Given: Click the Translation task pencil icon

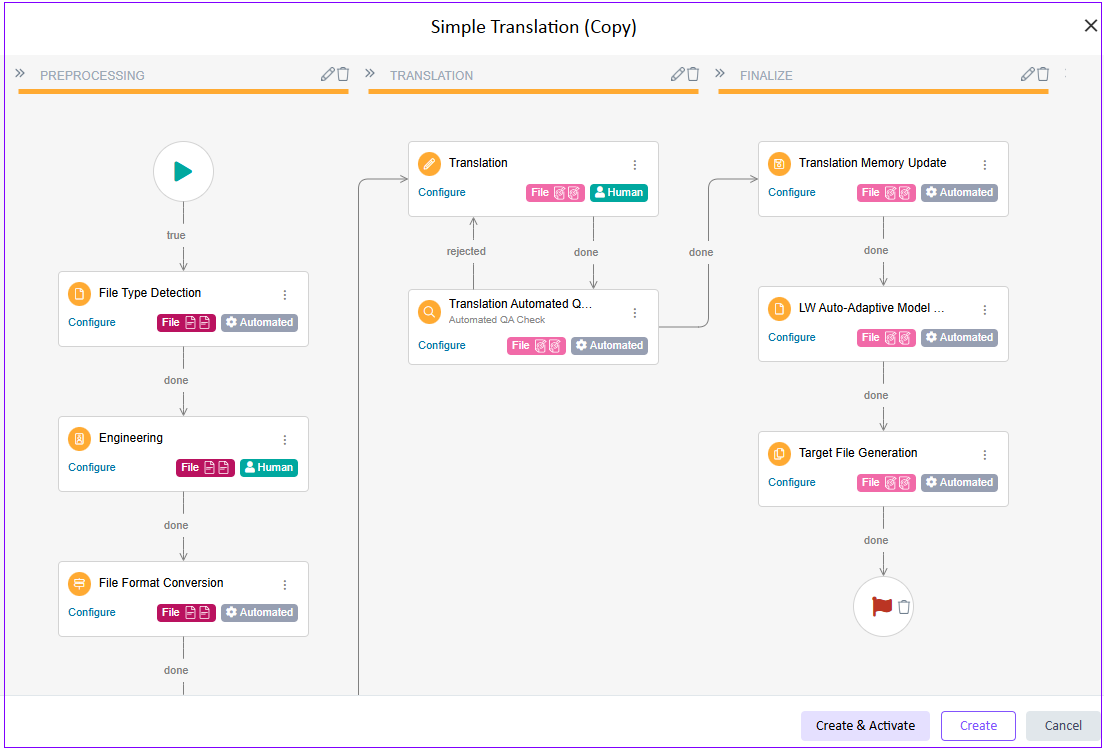Looking at the screenshot, I should (429, 164).
